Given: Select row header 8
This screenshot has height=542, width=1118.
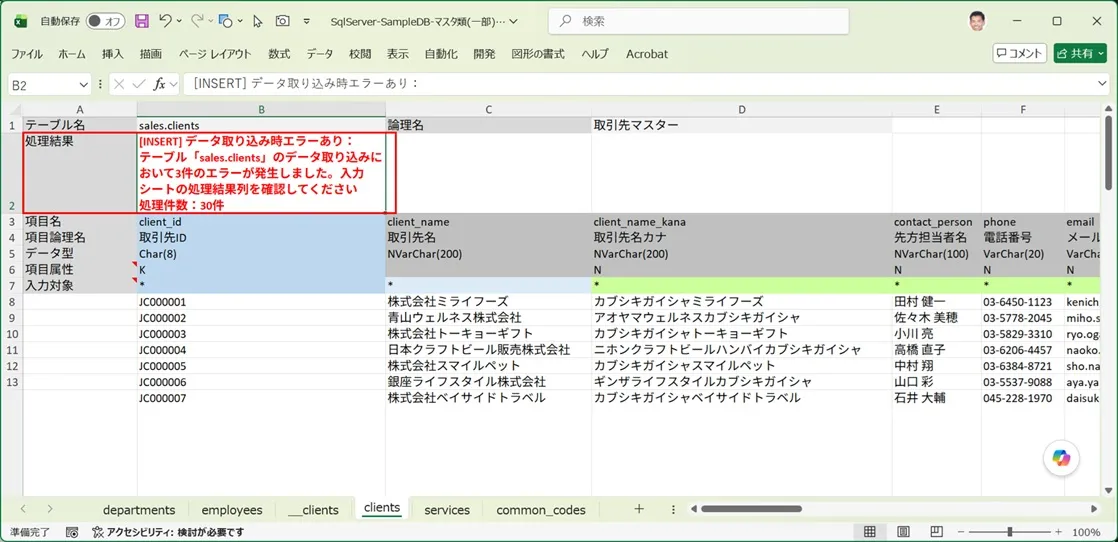Looking at the screenshot, I should (12, 302).
